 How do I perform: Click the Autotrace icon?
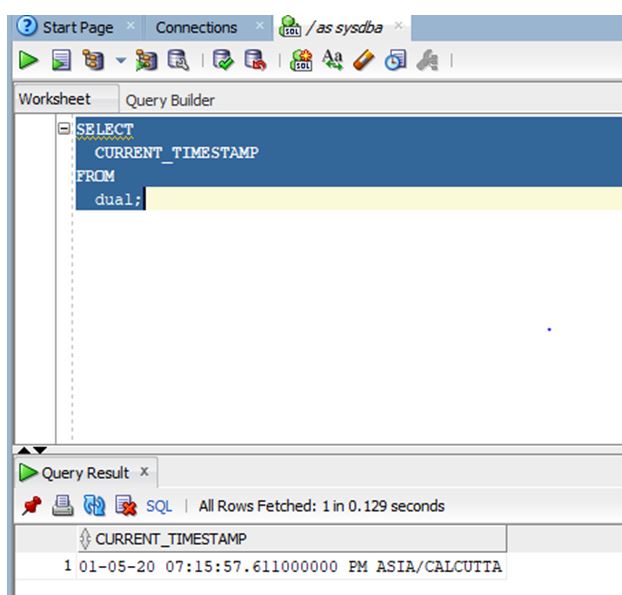coord(146,60)
